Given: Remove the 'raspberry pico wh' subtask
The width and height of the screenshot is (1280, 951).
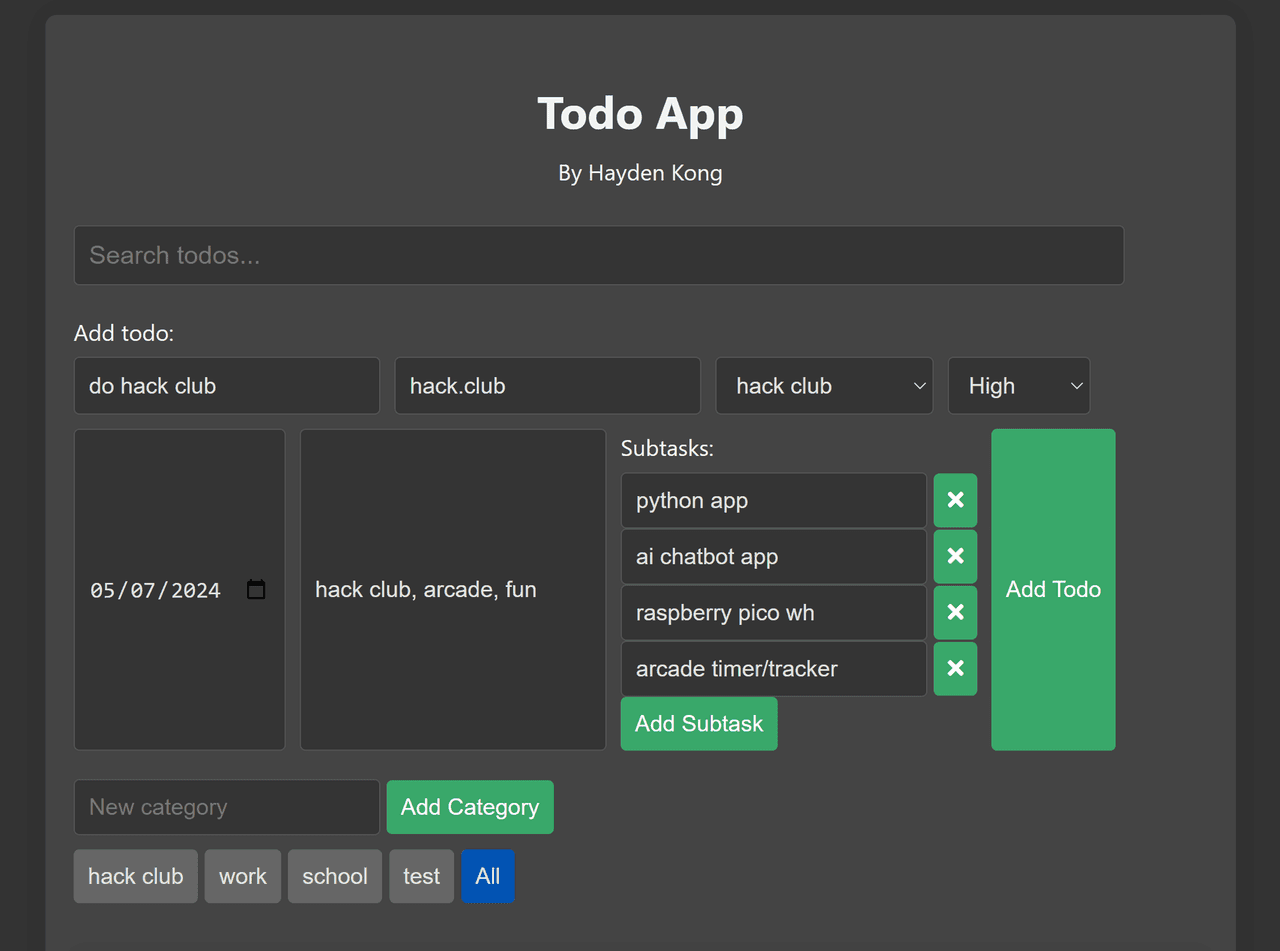Looking at the screenshot, I should [955, 612].
